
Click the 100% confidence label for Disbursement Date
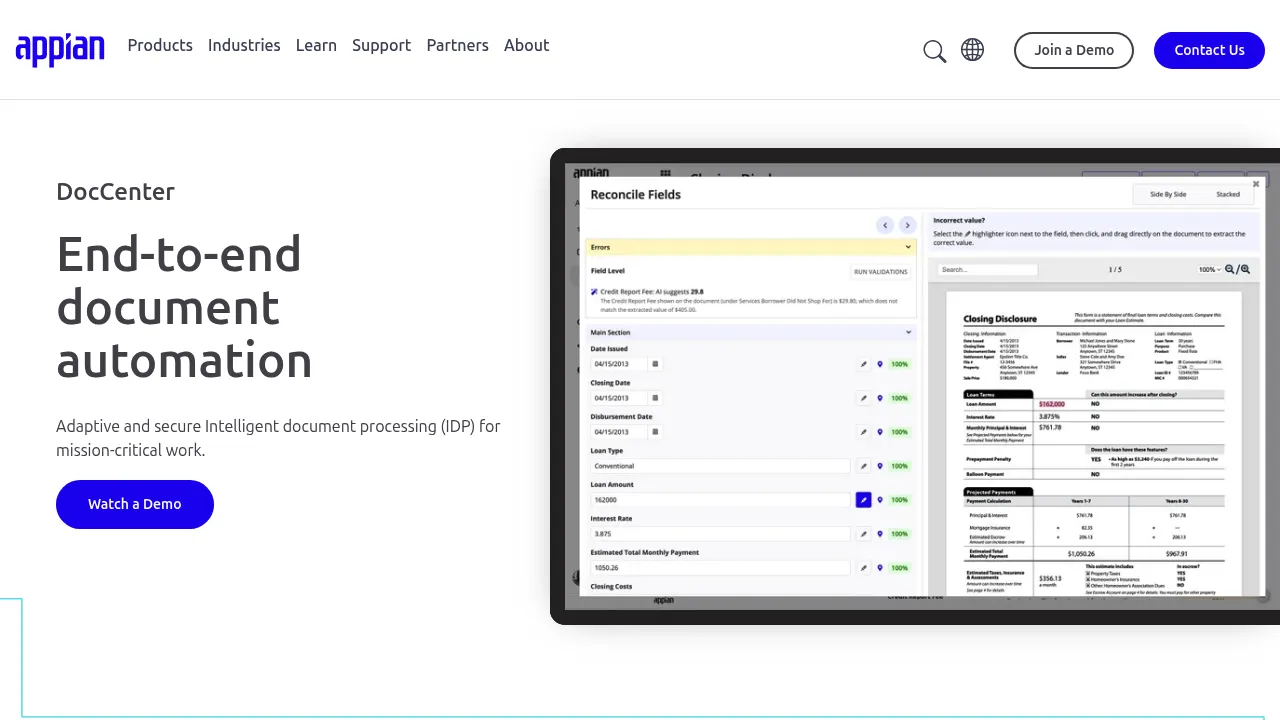pos(900,432)
